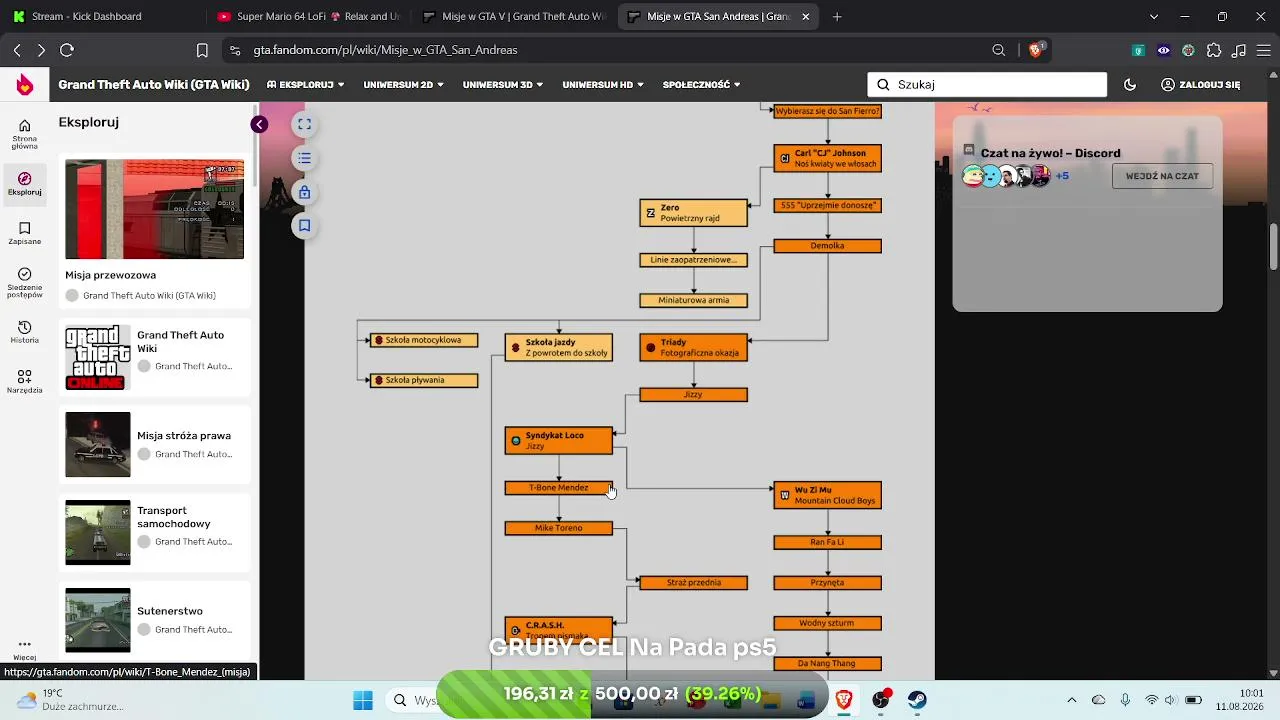
Task: Open the Brave Shields lion icon
Action: pyautogui.click(x=1036, y=50)
